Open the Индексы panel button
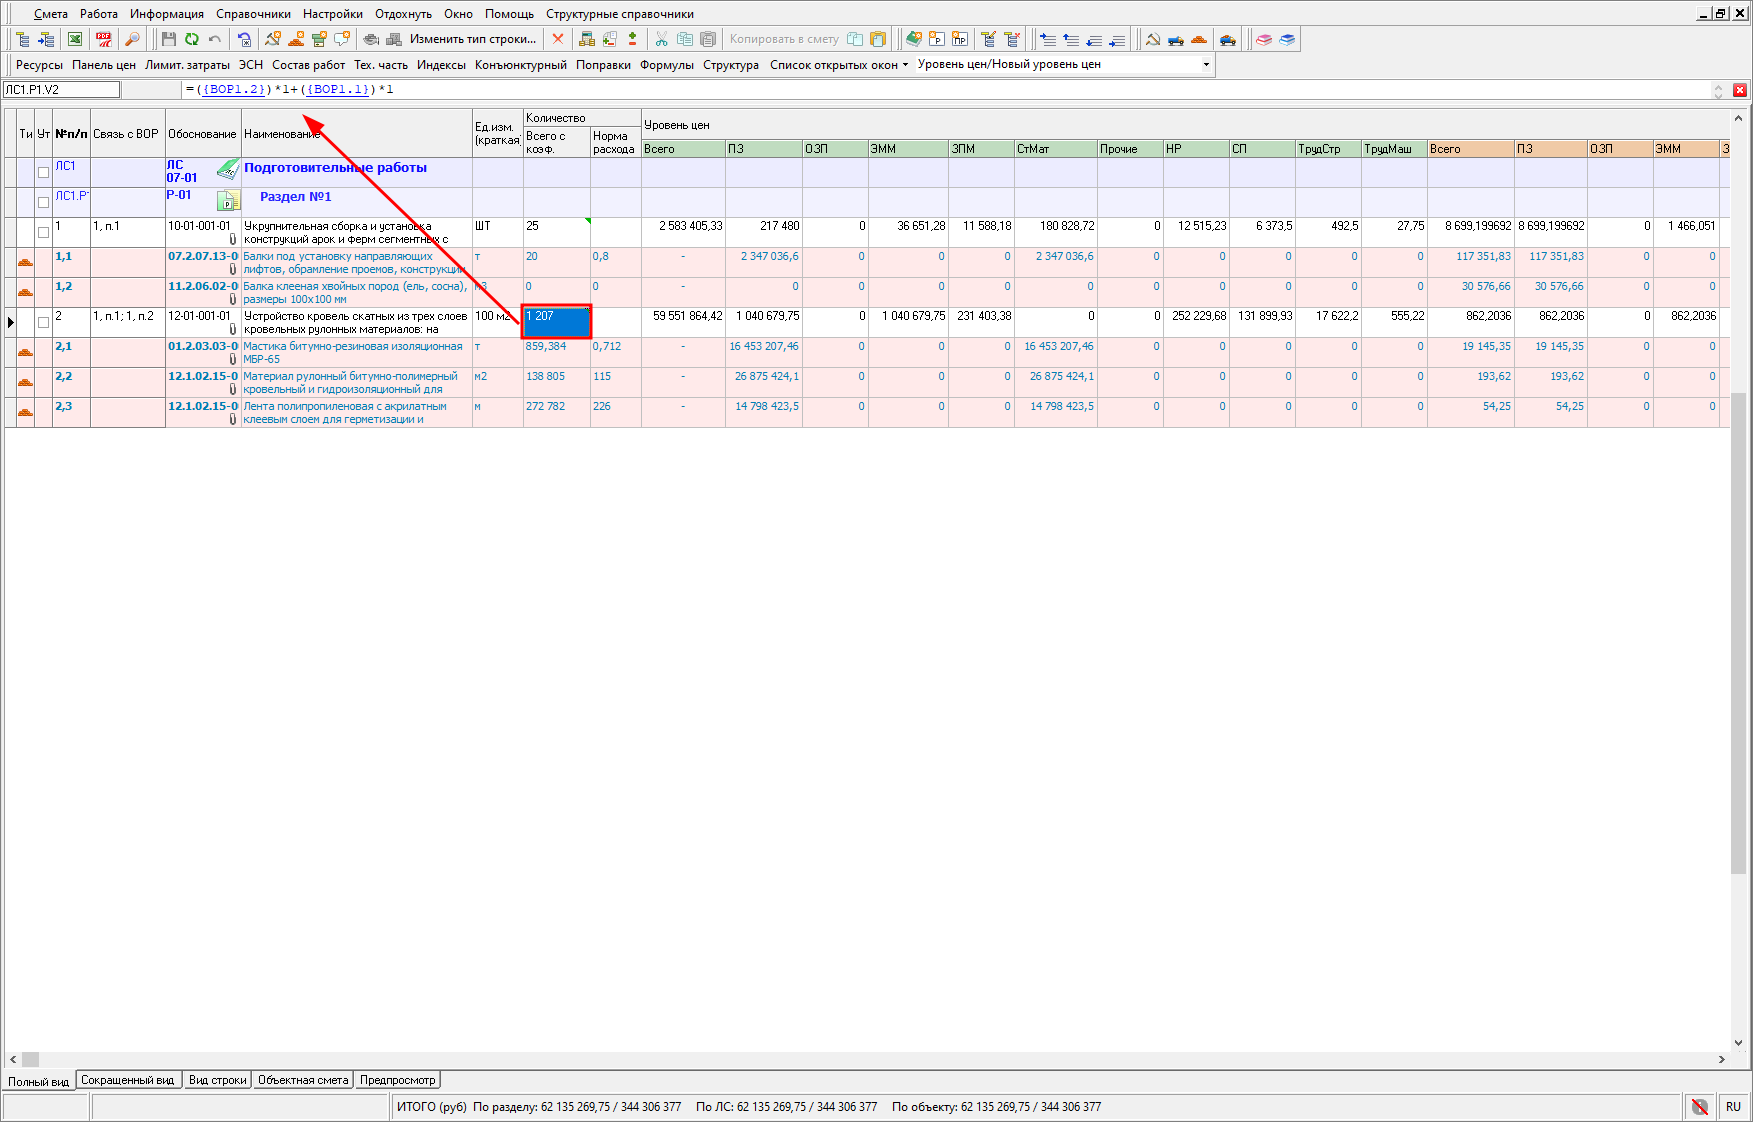Screen dimensions: 1753x1122 point(441,64)
